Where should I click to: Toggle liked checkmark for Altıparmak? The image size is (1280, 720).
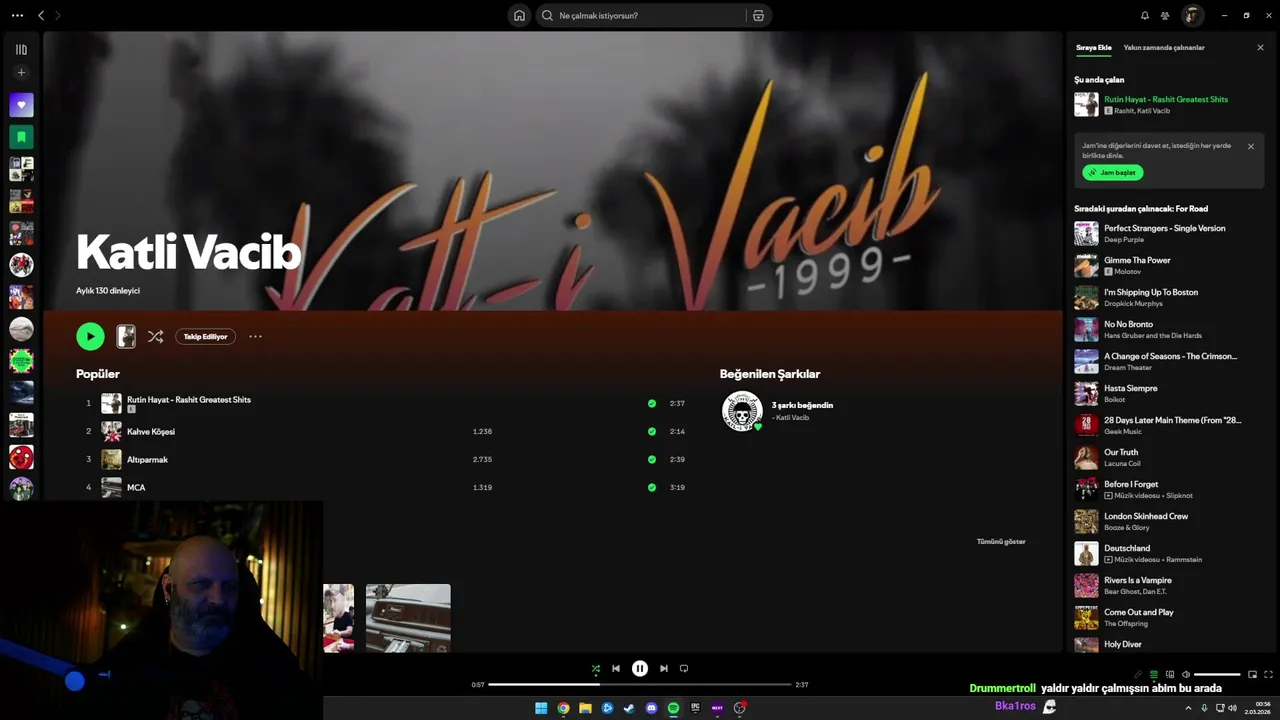[652, 459]
